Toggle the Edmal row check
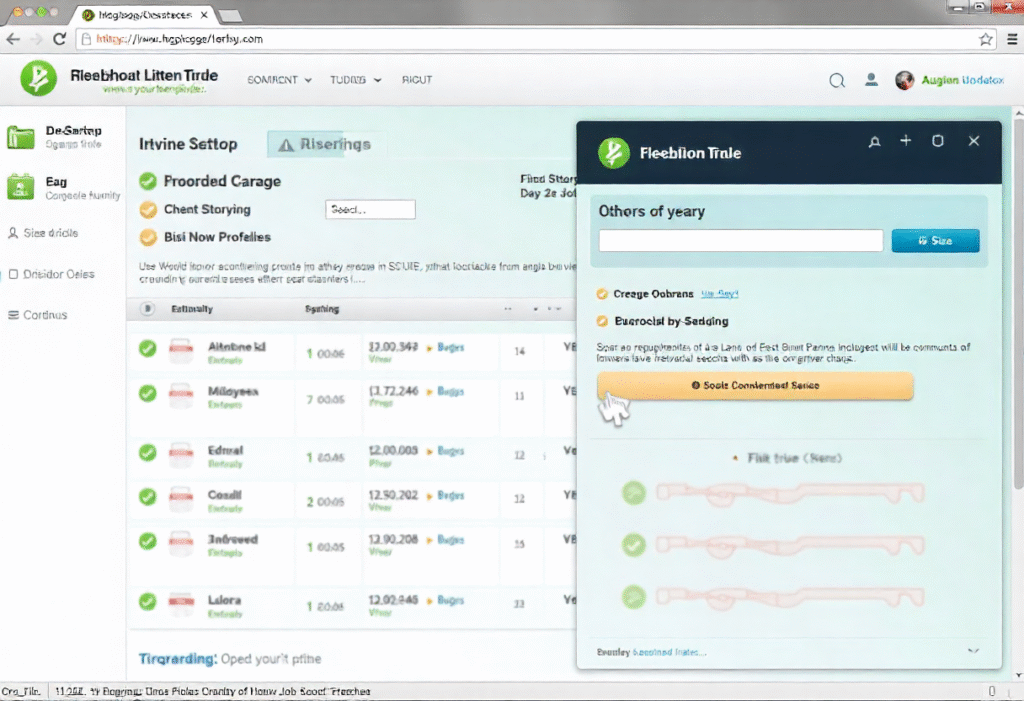The image size is (1024, 701). pyautogui.click(x=148, y=453)
